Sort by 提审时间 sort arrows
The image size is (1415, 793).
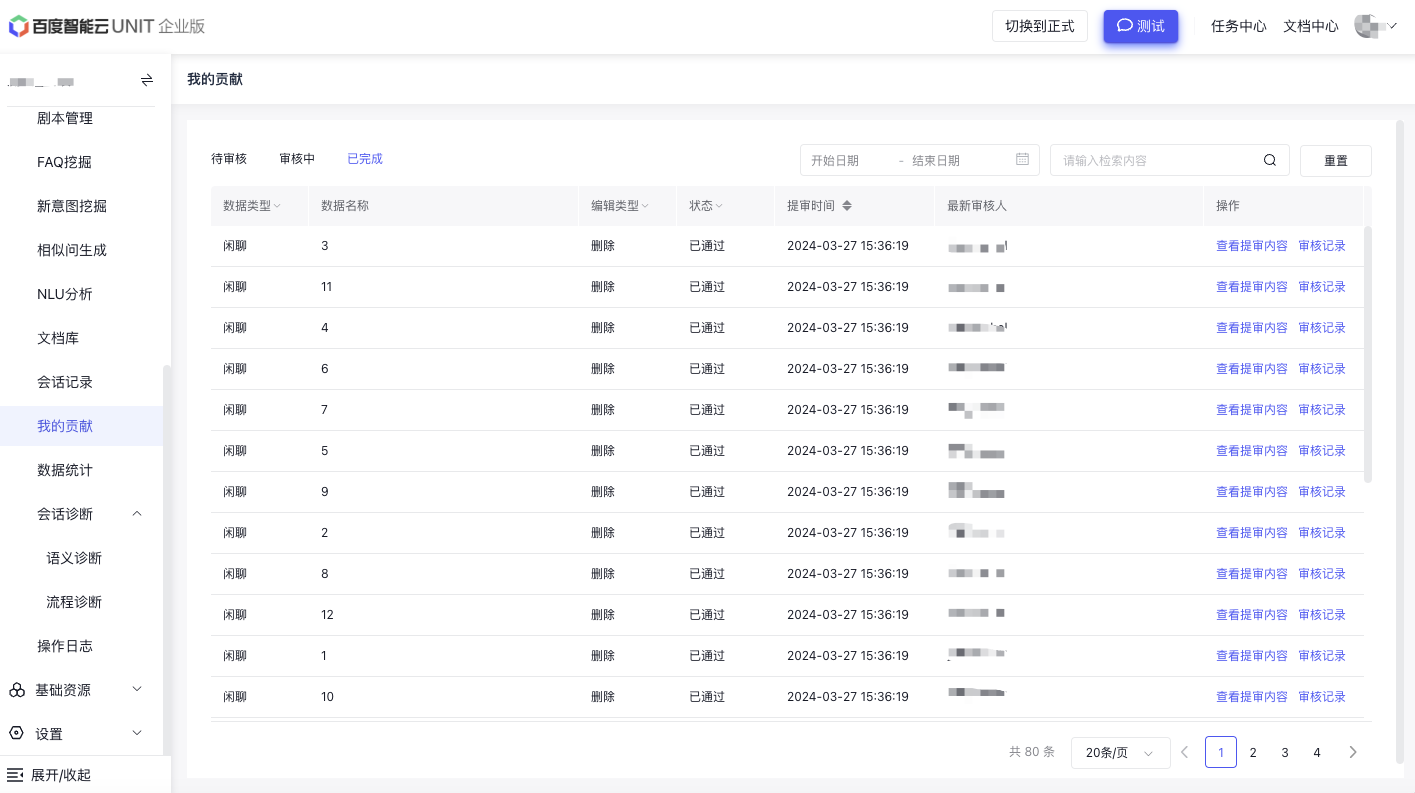tap(847, 205)
